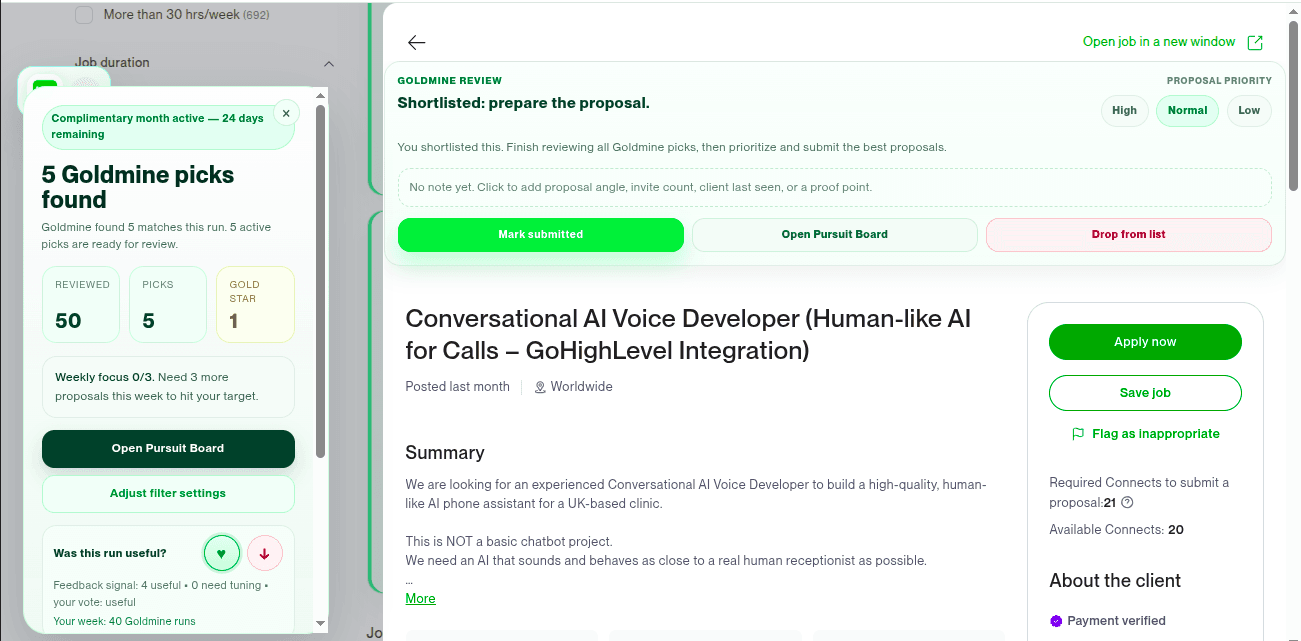Click the Reviewed 50 stat card
Viewport: 1301px width, 641px height.
tap(81, 304)
